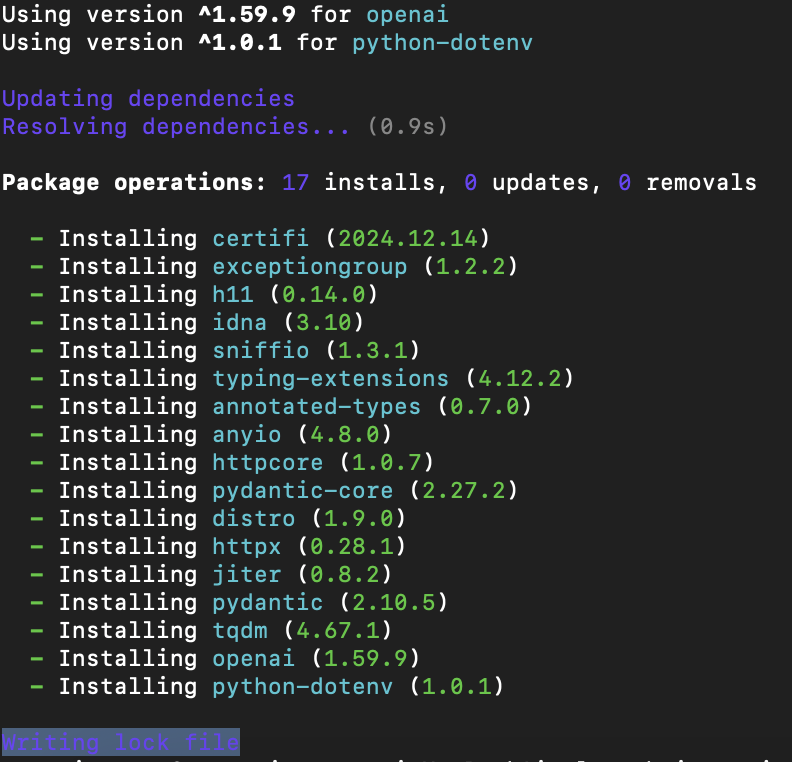Viewport: 792px width, 762px height.
Task: Click the 'tqdm' package name
Action: [240, 631]
